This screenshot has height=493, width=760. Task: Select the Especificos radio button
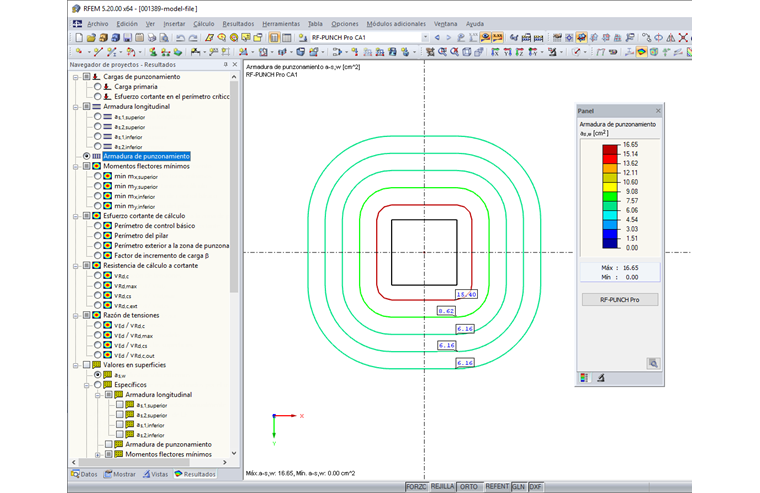[x=97, y=384]
